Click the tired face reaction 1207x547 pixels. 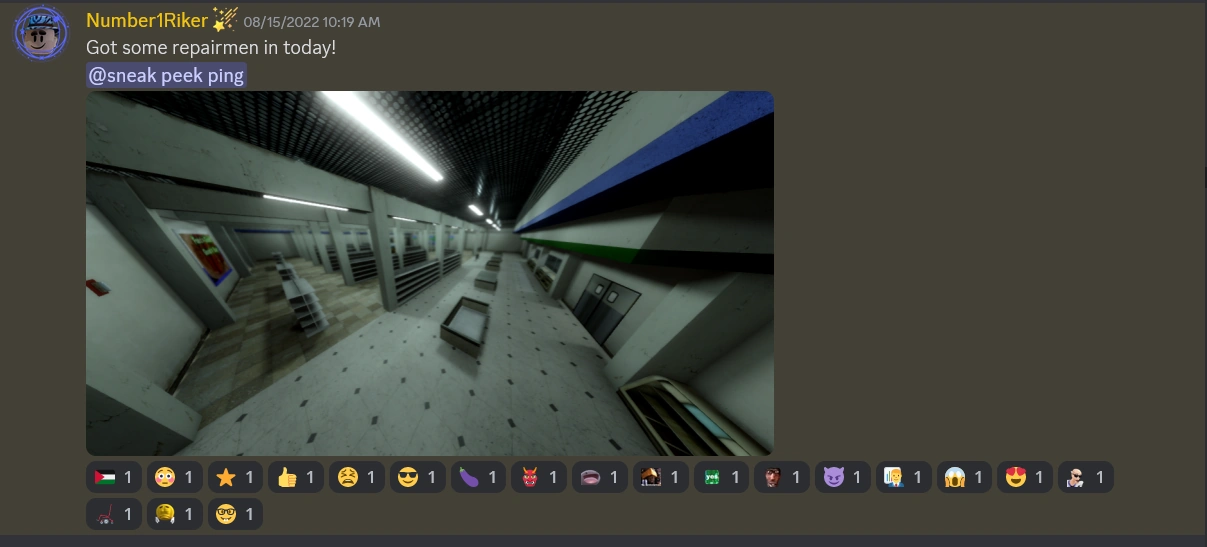[x=357, y=478]
